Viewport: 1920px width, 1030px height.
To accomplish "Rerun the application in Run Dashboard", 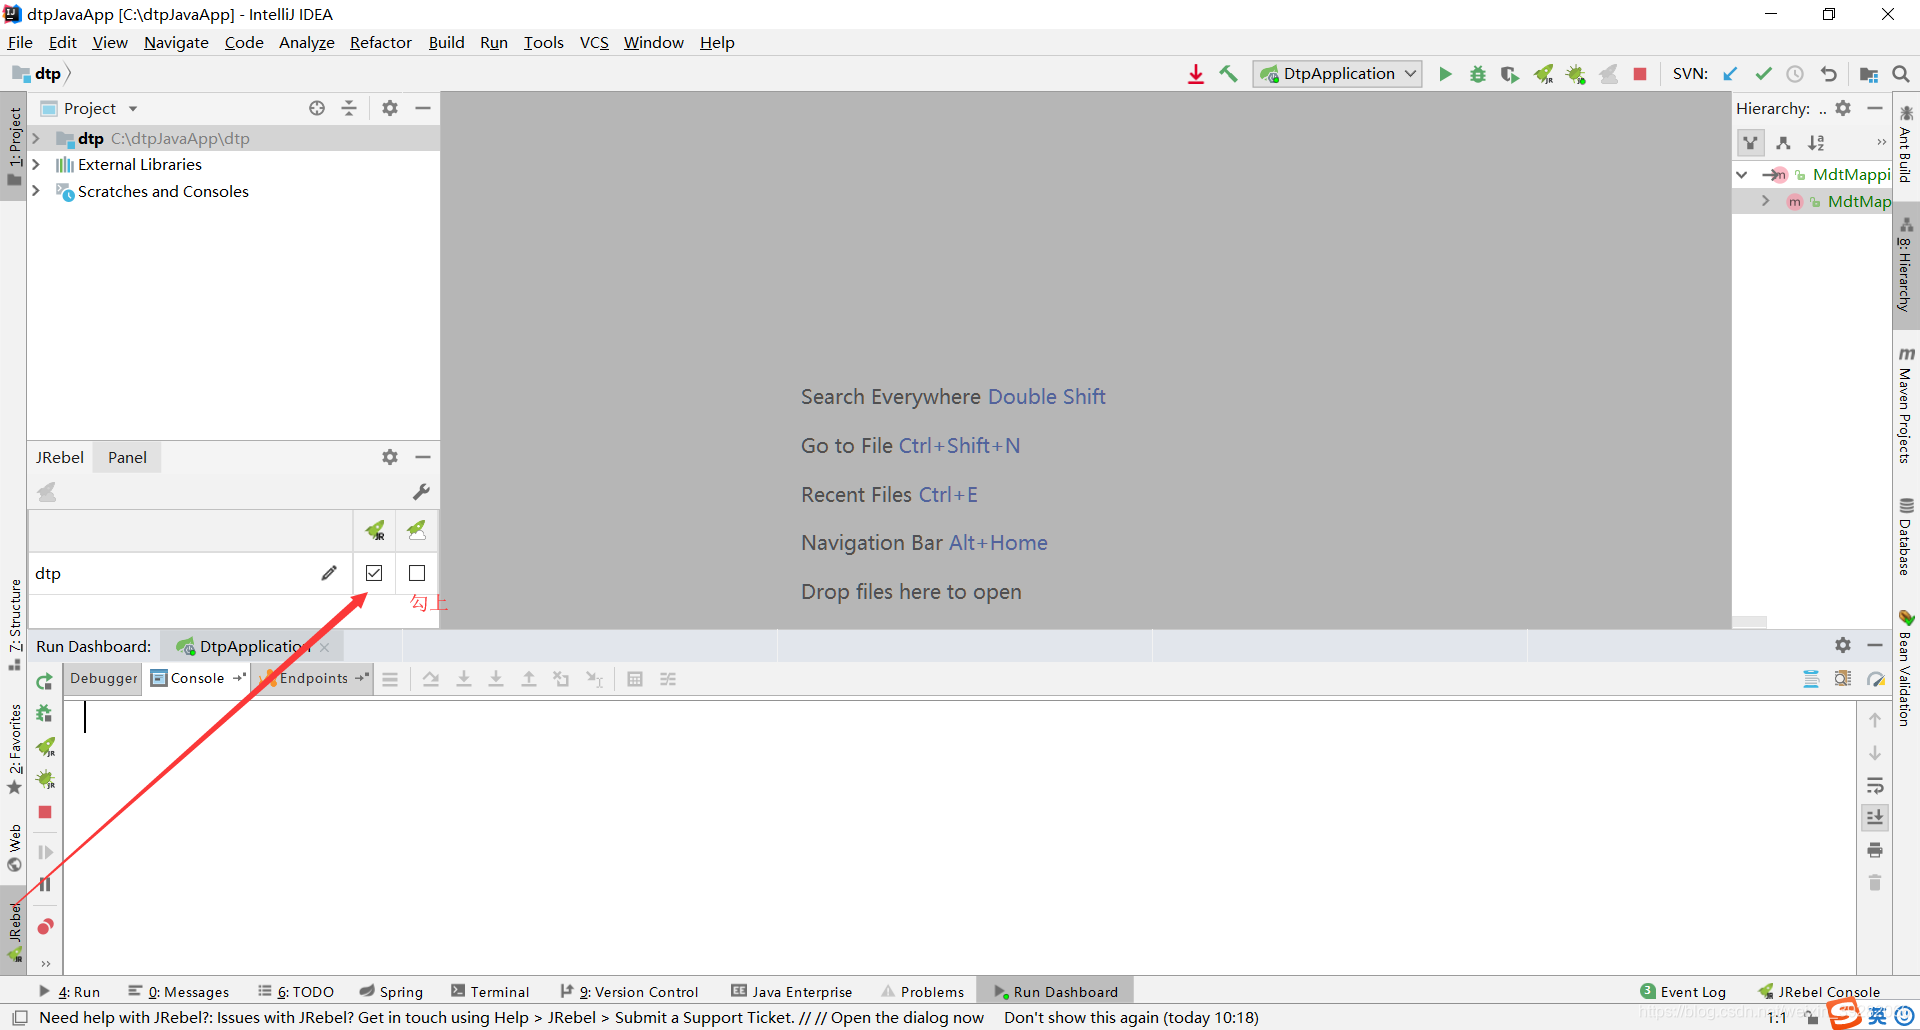I will 45,681.
